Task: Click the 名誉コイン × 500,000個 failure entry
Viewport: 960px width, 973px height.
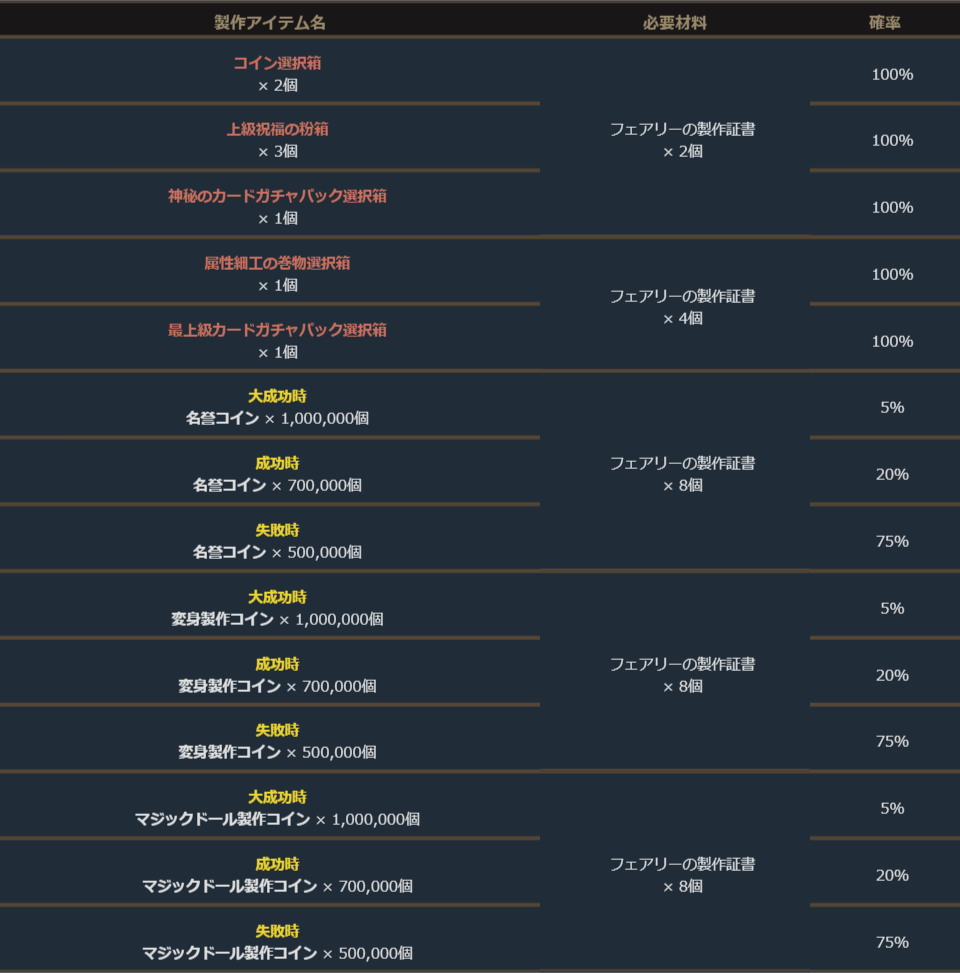Action: coord(277,552)
